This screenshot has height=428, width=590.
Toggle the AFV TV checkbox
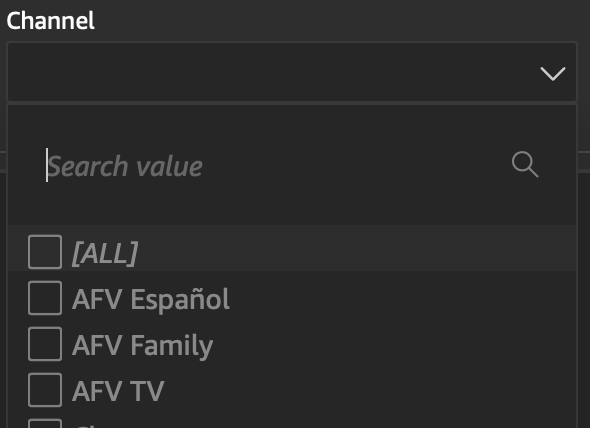[45, 390]
